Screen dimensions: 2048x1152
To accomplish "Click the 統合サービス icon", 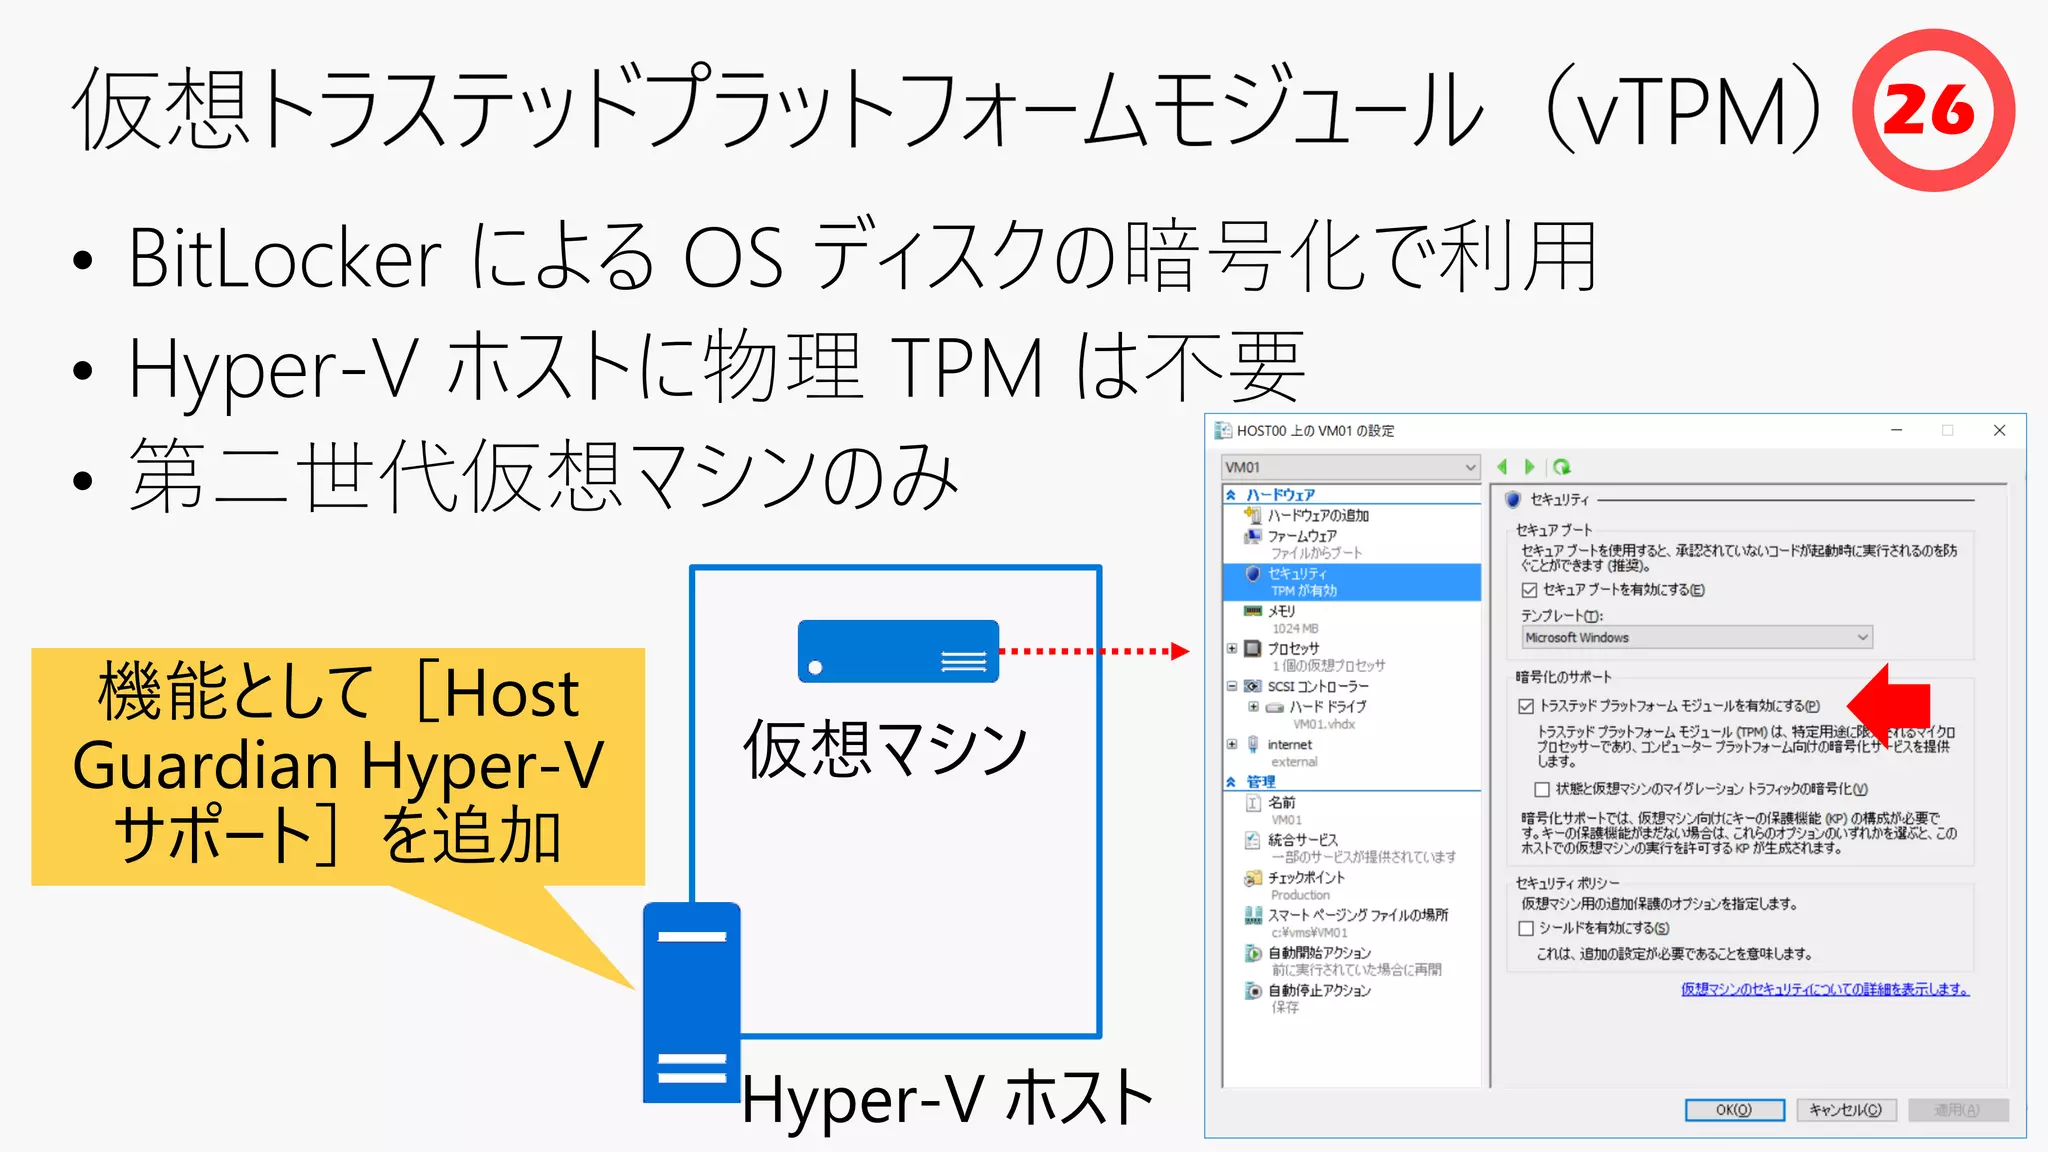I will 1253,840.
